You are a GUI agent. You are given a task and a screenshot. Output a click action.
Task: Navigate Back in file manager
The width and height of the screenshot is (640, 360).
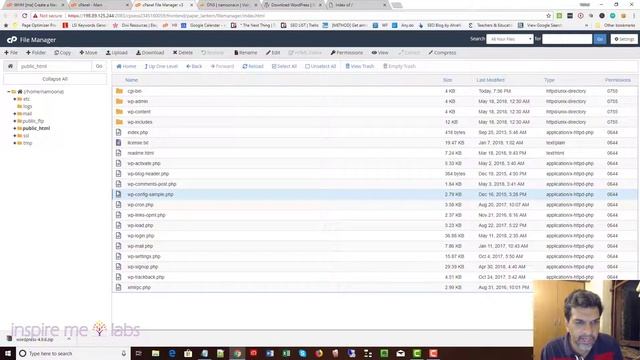tap(194, 66)
